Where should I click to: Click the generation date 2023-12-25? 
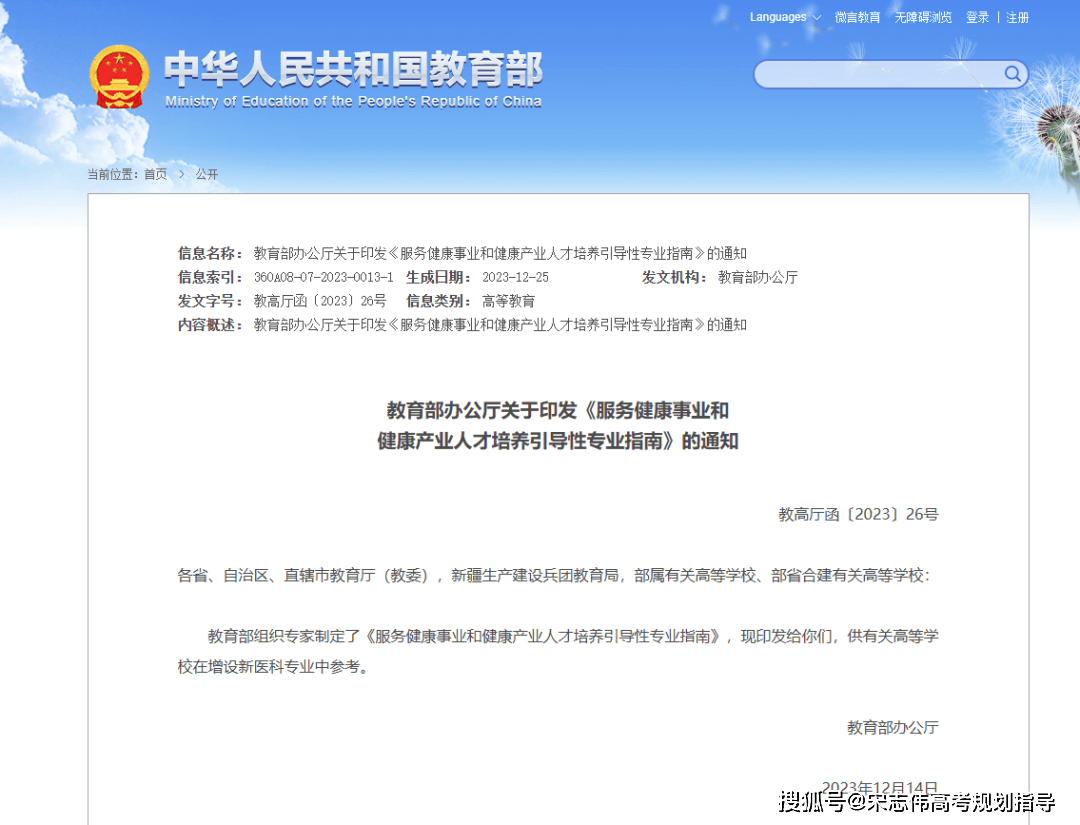515,278
